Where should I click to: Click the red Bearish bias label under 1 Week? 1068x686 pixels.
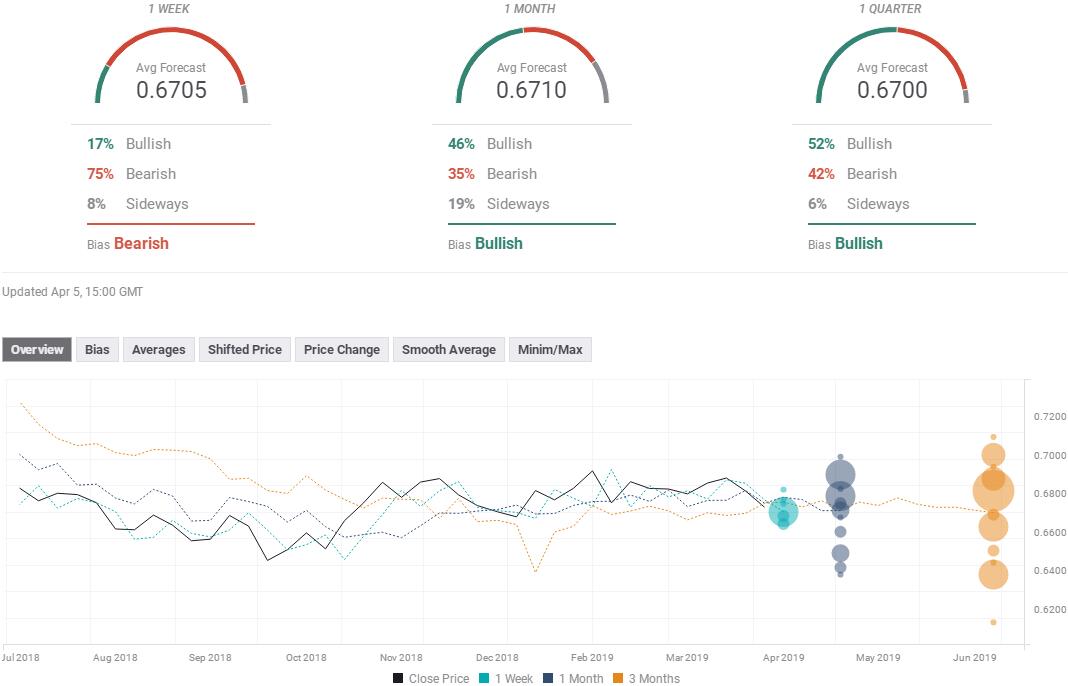[x=141, y=243]
